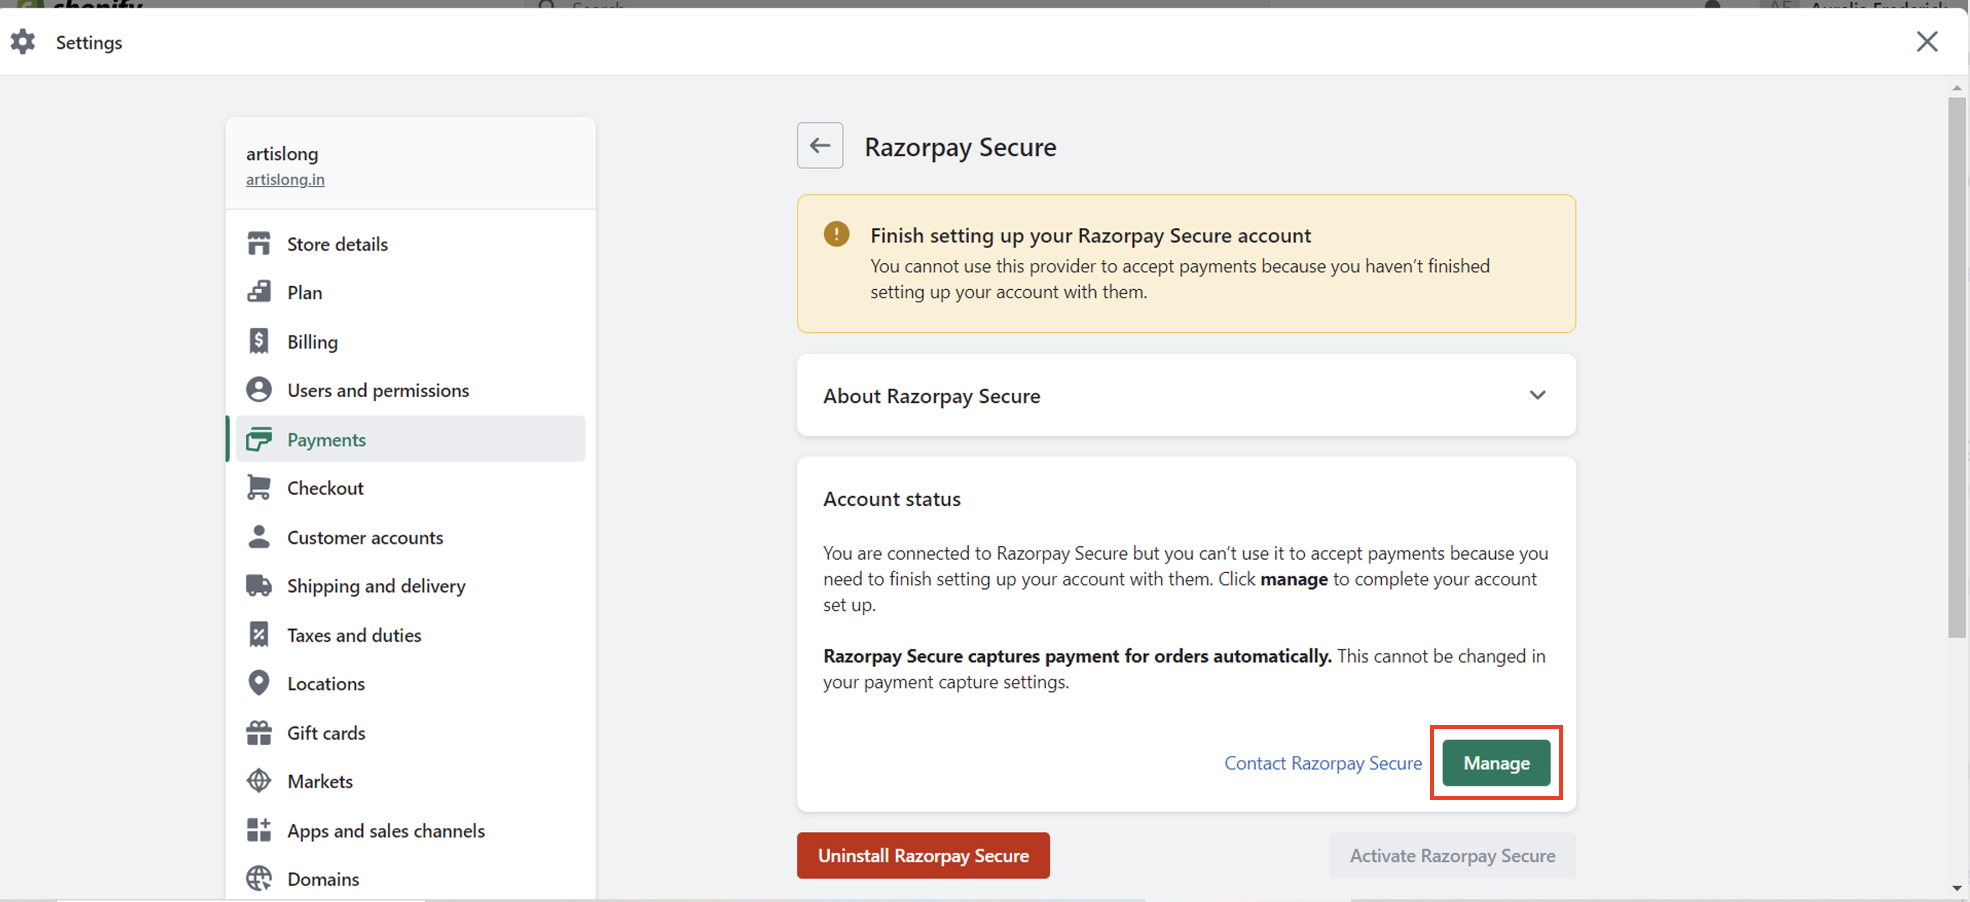Click the Customer accounts person icon
The width and height of the screenshot is (1970, 902).
(259, 537)
